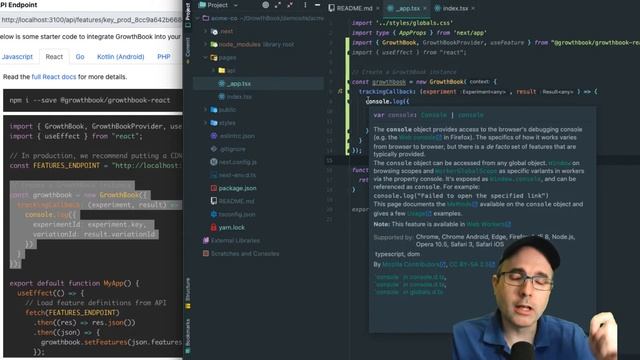This screenshot has height=360, width=640.
Task: Open the Structure tool window tab
Action: pyautogui.click(x=188, y=293)
